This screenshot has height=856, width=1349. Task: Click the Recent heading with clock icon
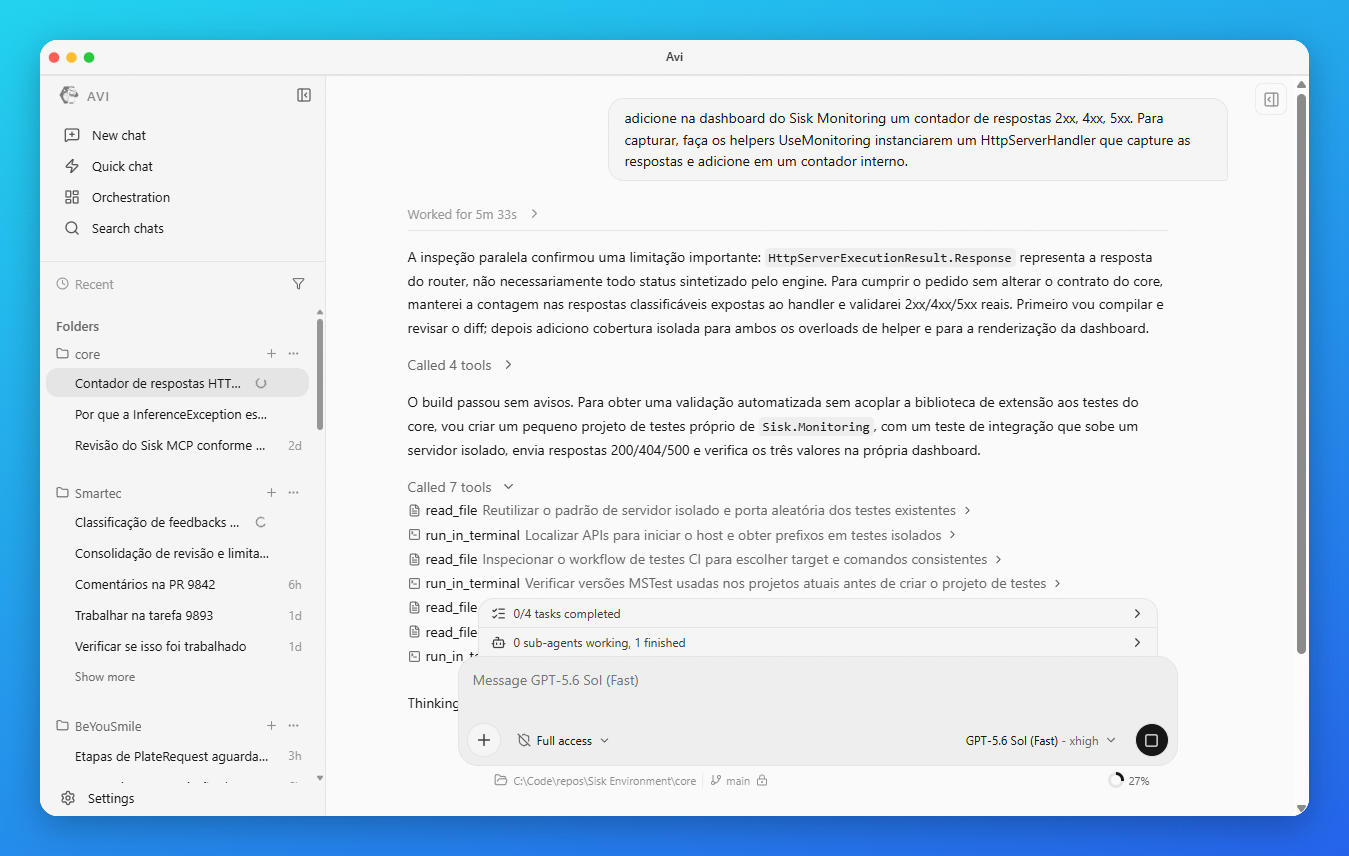(x=86, y=284)
